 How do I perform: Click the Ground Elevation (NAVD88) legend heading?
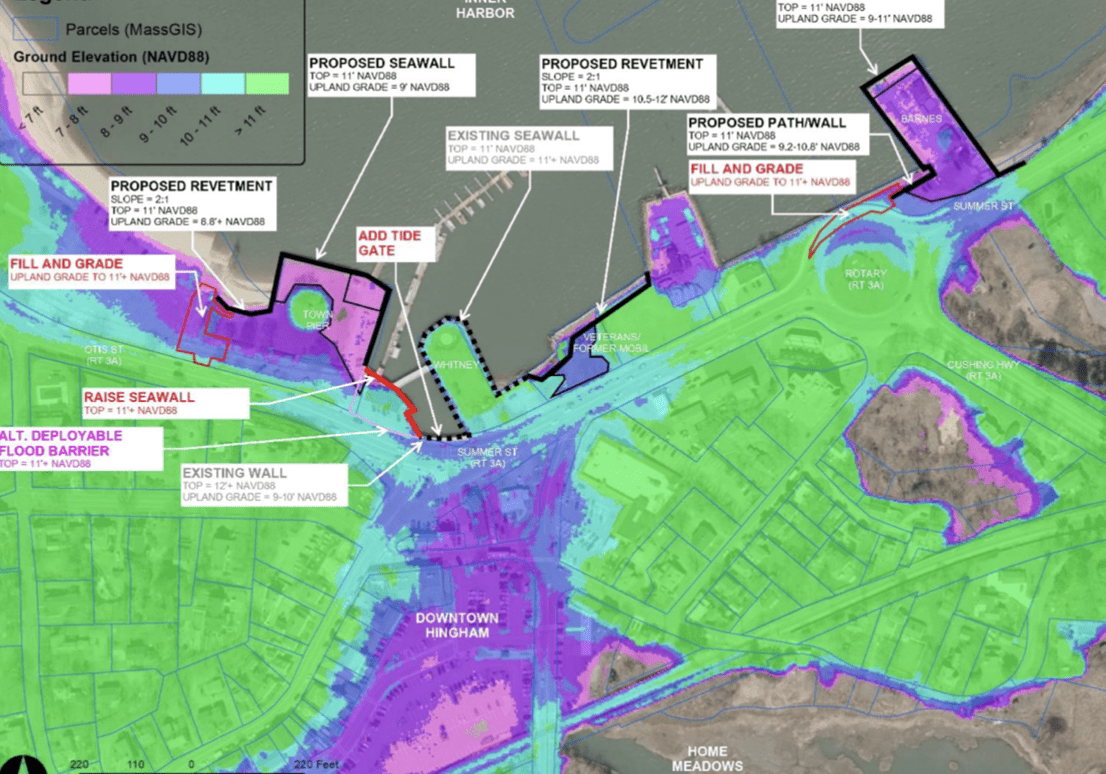coord(110,57)
